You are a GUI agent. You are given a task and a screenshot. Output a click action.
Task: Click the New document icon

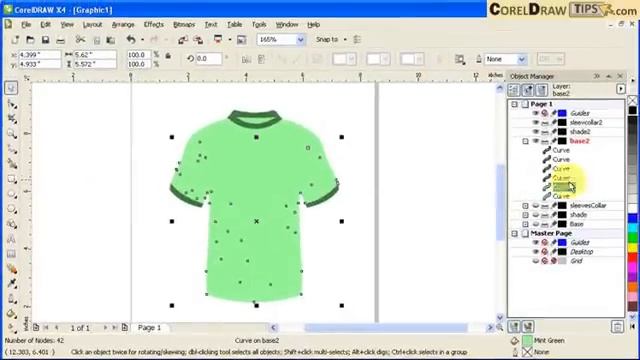point(15,40)
